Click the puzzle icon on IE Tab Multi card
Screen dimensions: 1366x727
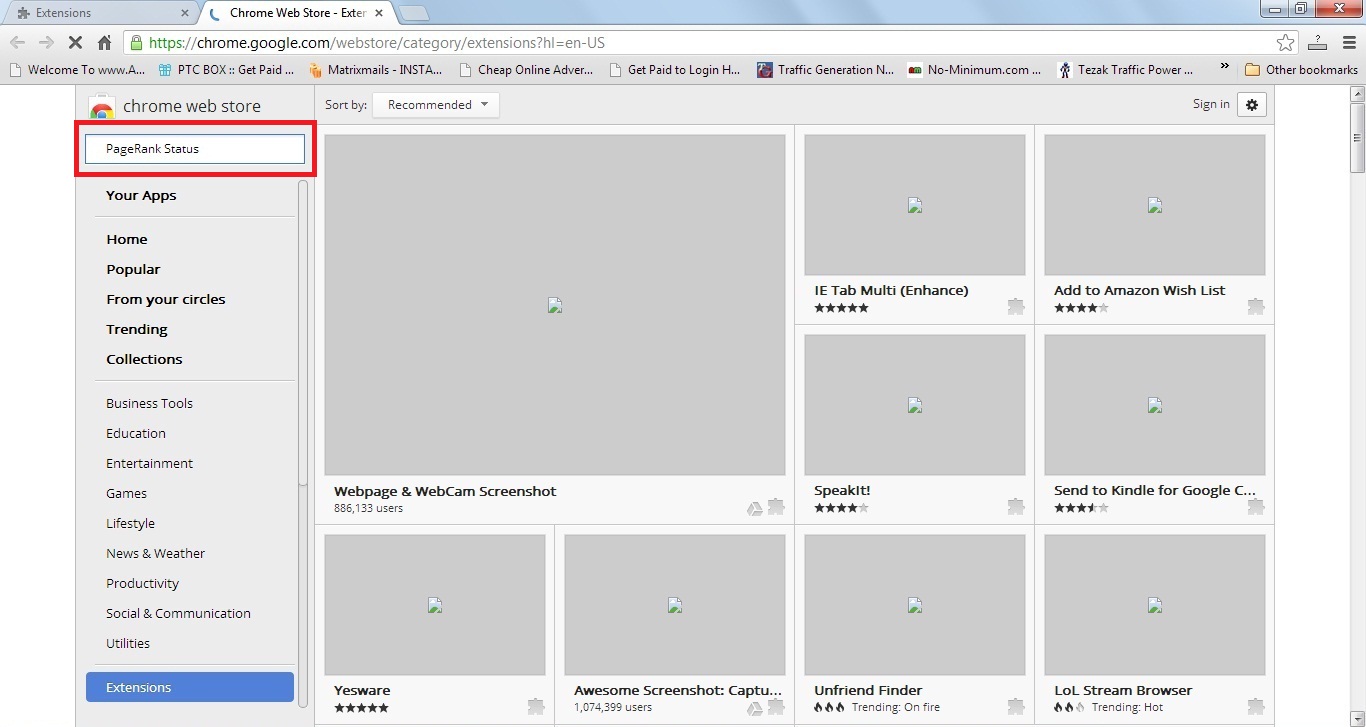[x=1016, y=307]
